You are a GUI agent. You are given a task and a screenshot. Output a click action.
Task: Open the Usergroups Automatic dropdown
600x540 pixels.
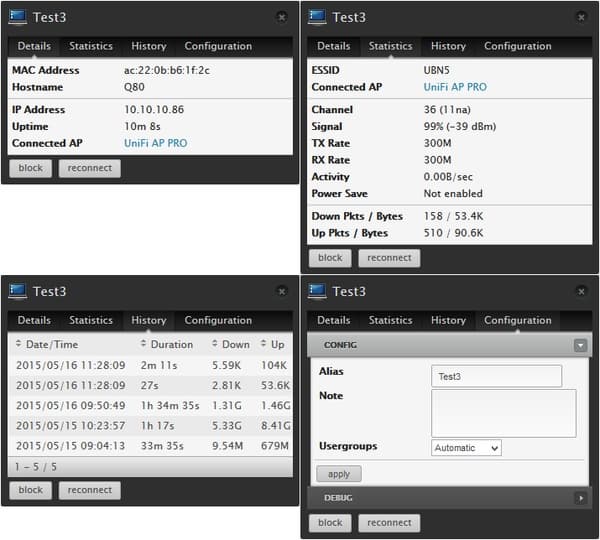click(466, 448)
